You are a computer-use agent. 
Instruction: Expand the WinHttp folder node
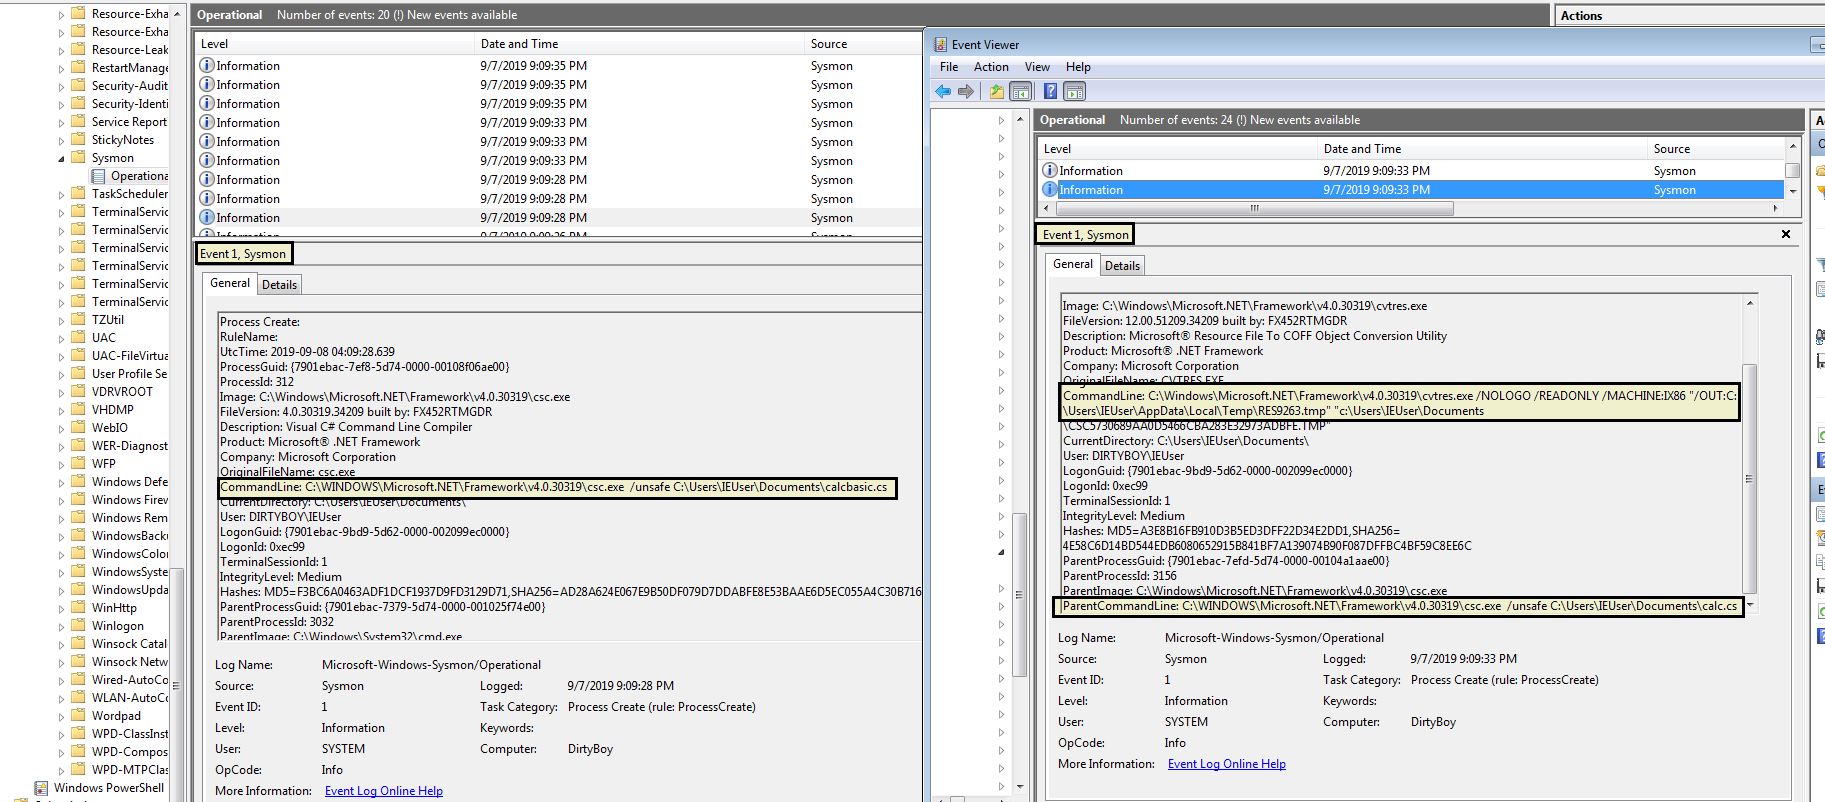click(x=61, y=608)
